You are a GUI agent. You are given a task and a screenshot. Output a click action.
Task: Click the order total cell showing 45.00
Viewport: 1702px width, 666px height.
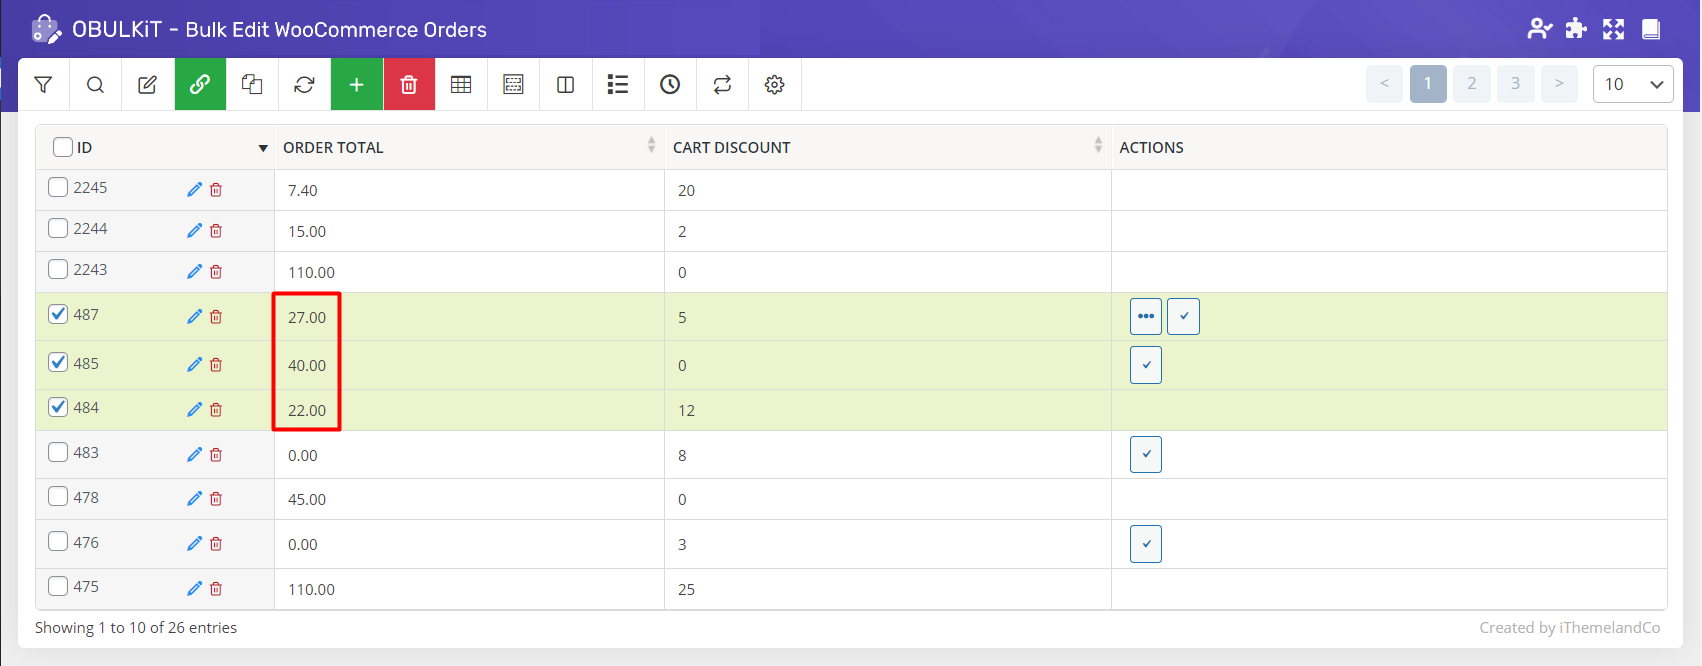[307, 499]
